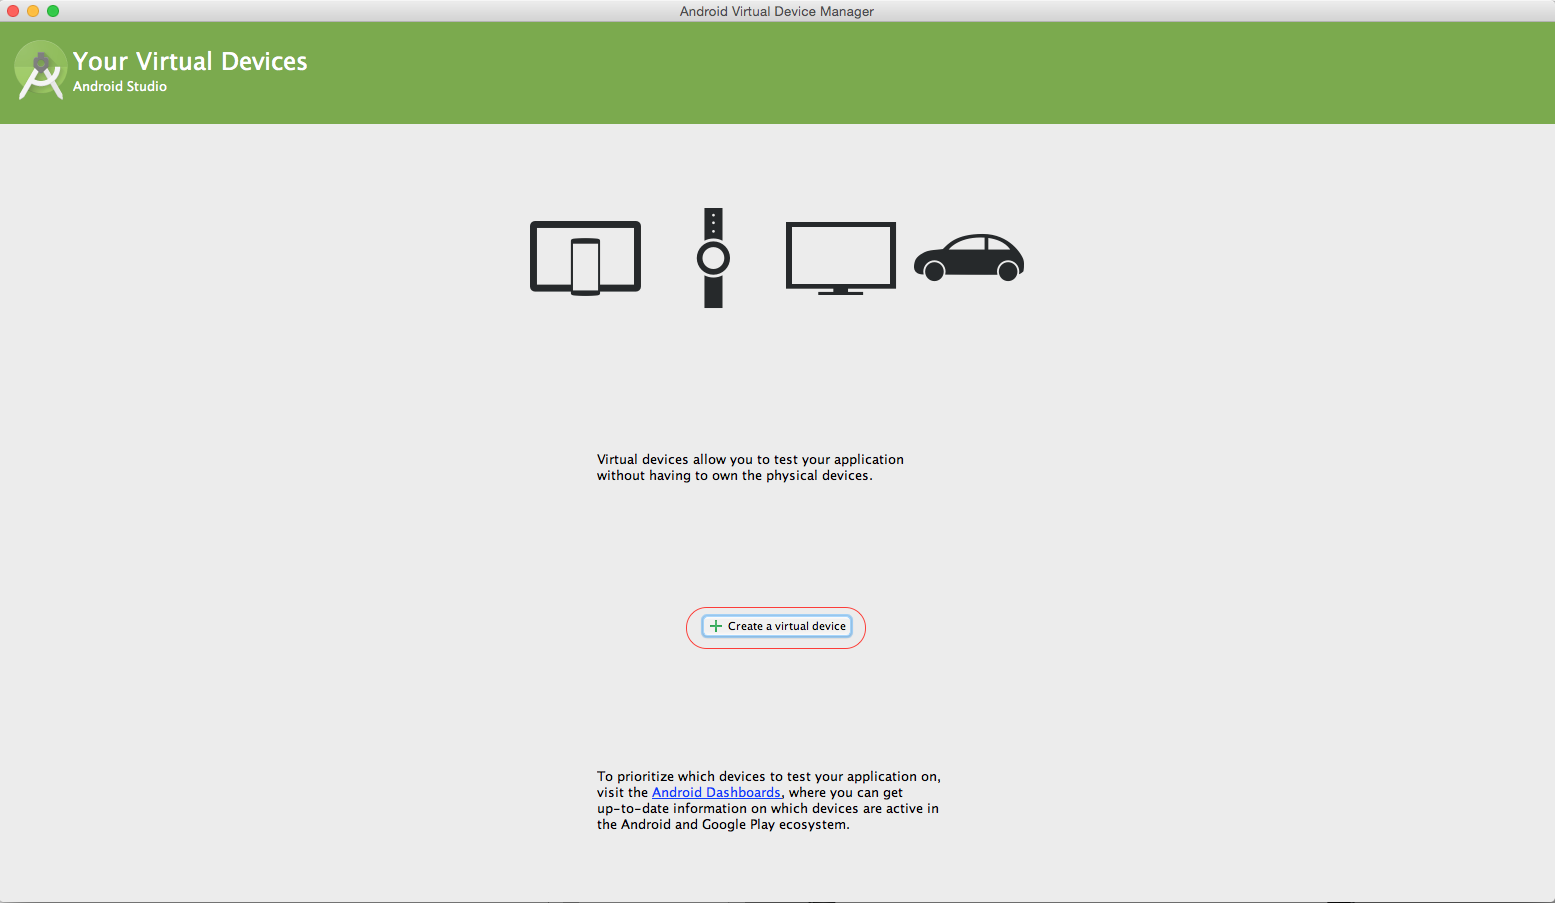Click the tablet and phone device icon
The image size is (1555, 903).
point(585,258)
